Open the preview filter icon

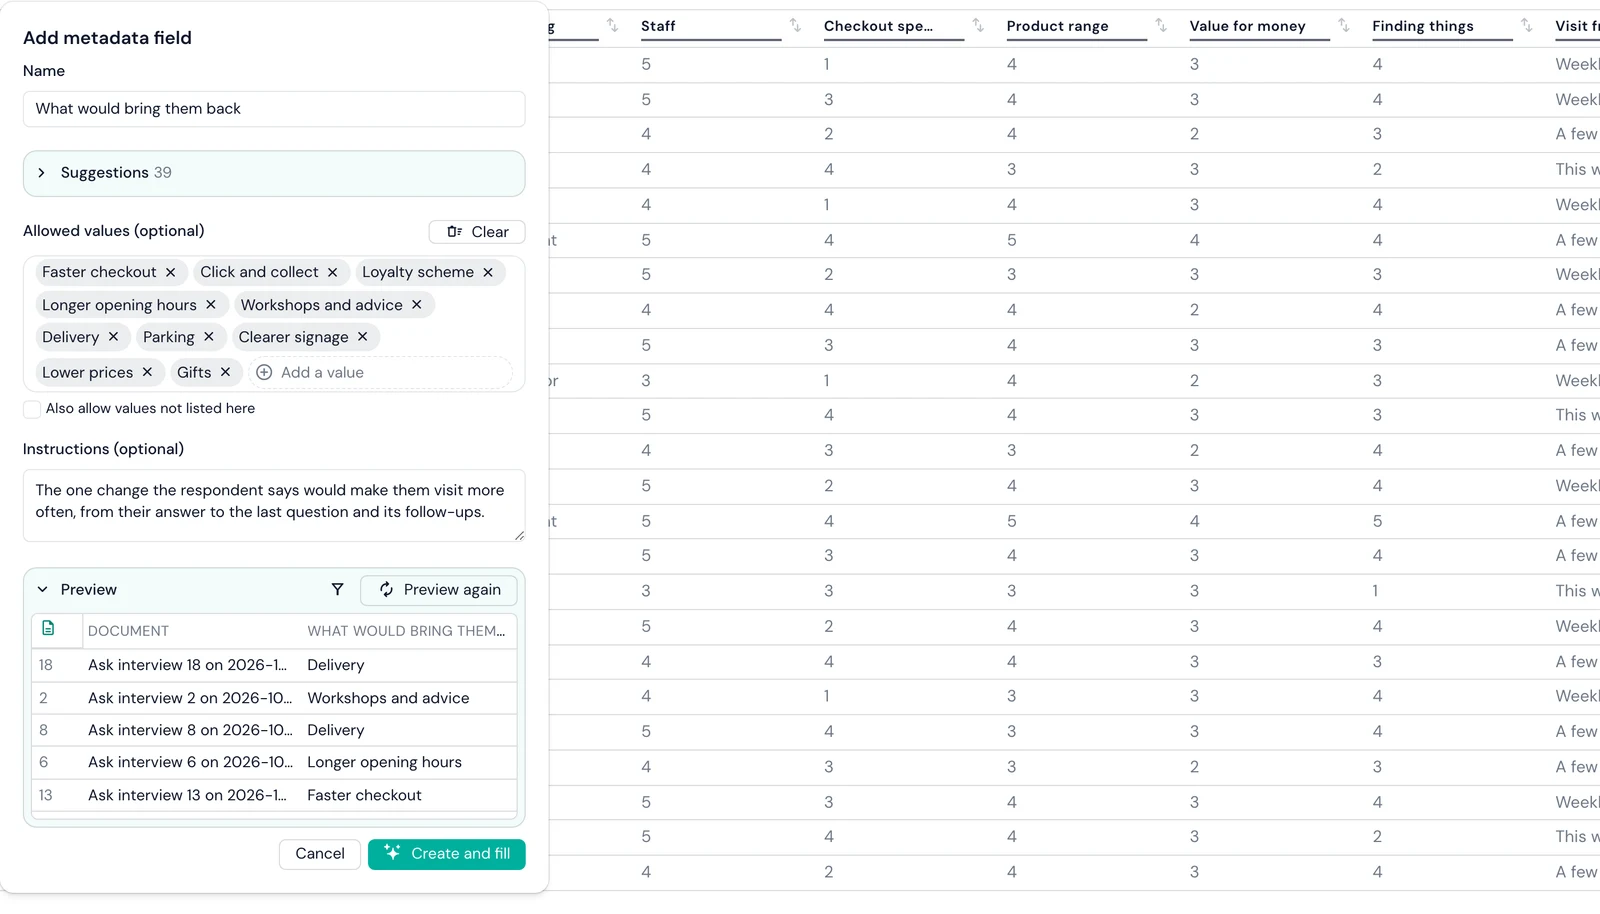click(338, 590)
